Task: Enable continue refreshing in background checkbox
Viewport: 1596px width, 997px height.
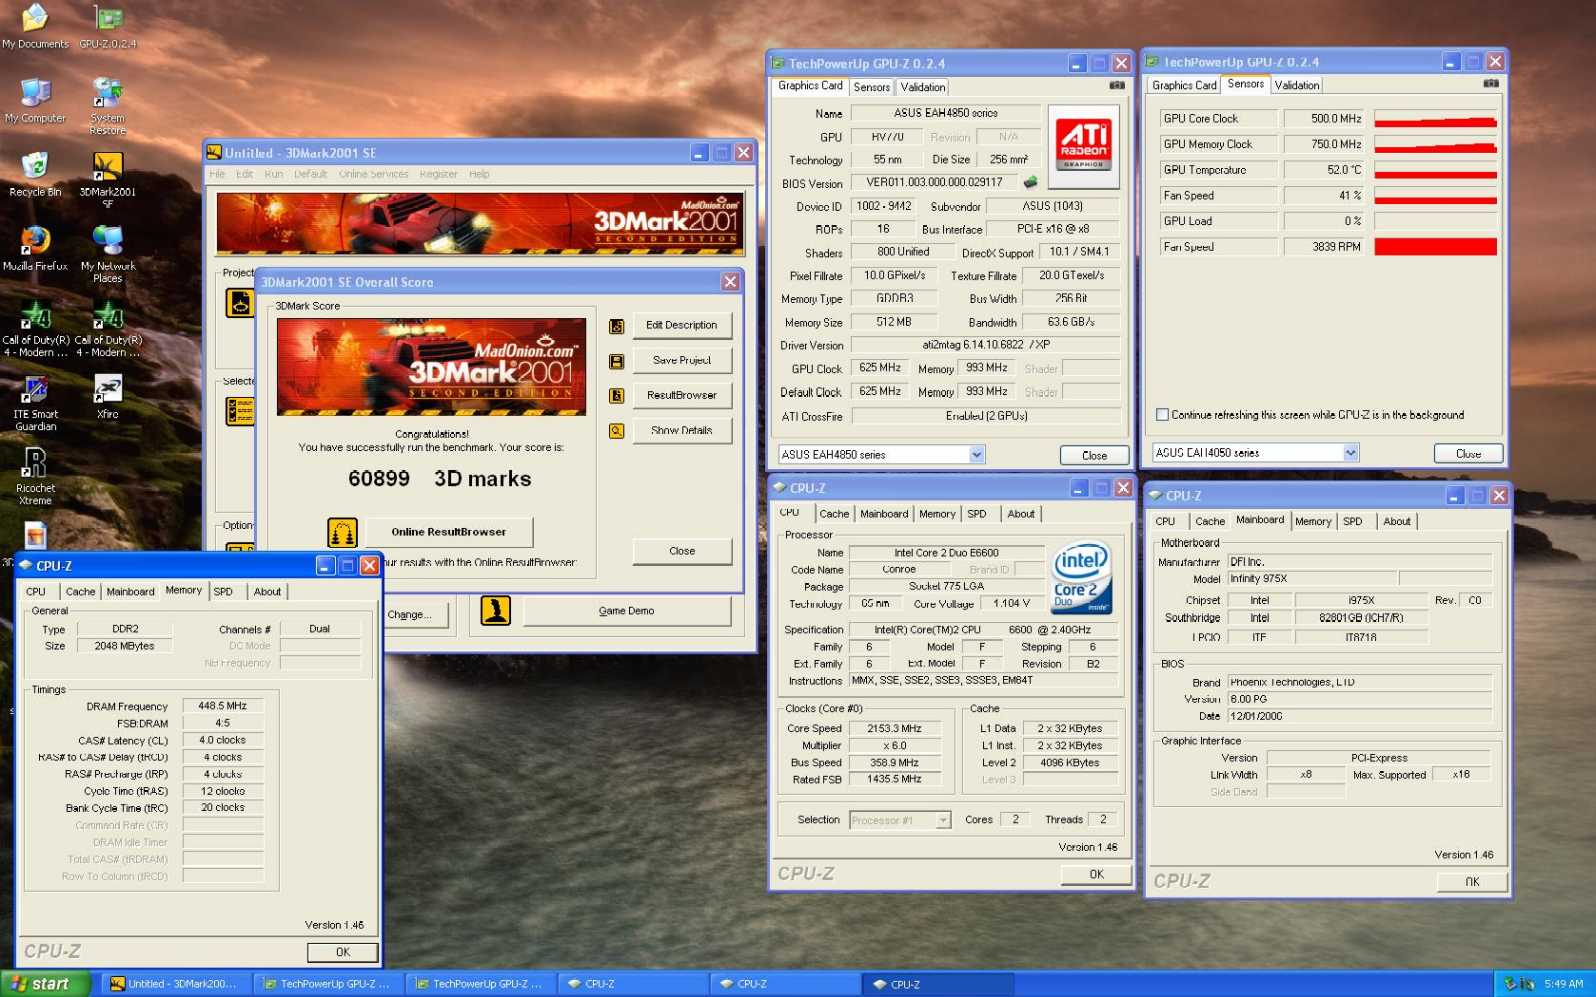Action: point(1162,414)
